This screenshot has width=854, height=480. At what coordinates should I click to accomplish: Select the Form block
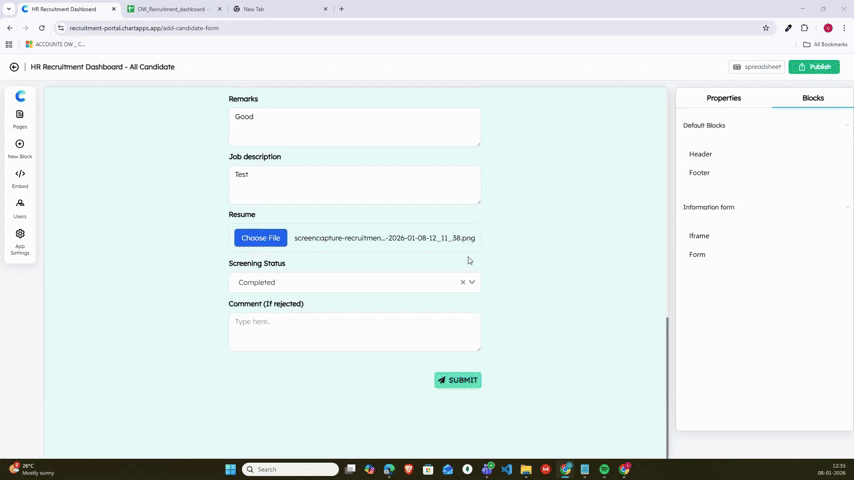point(697,254)
